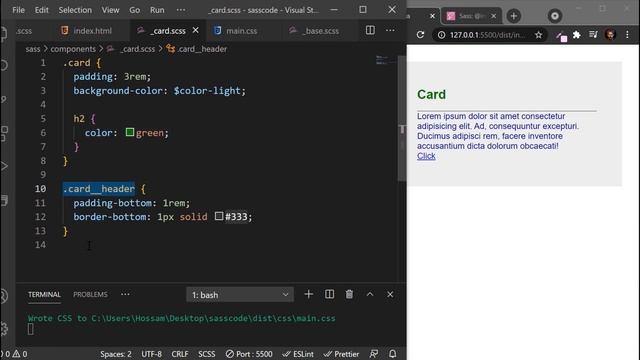Viewport: 640px width, 360px height.
Task: Open #333 color swatch picker
Action: click(219, 216)
